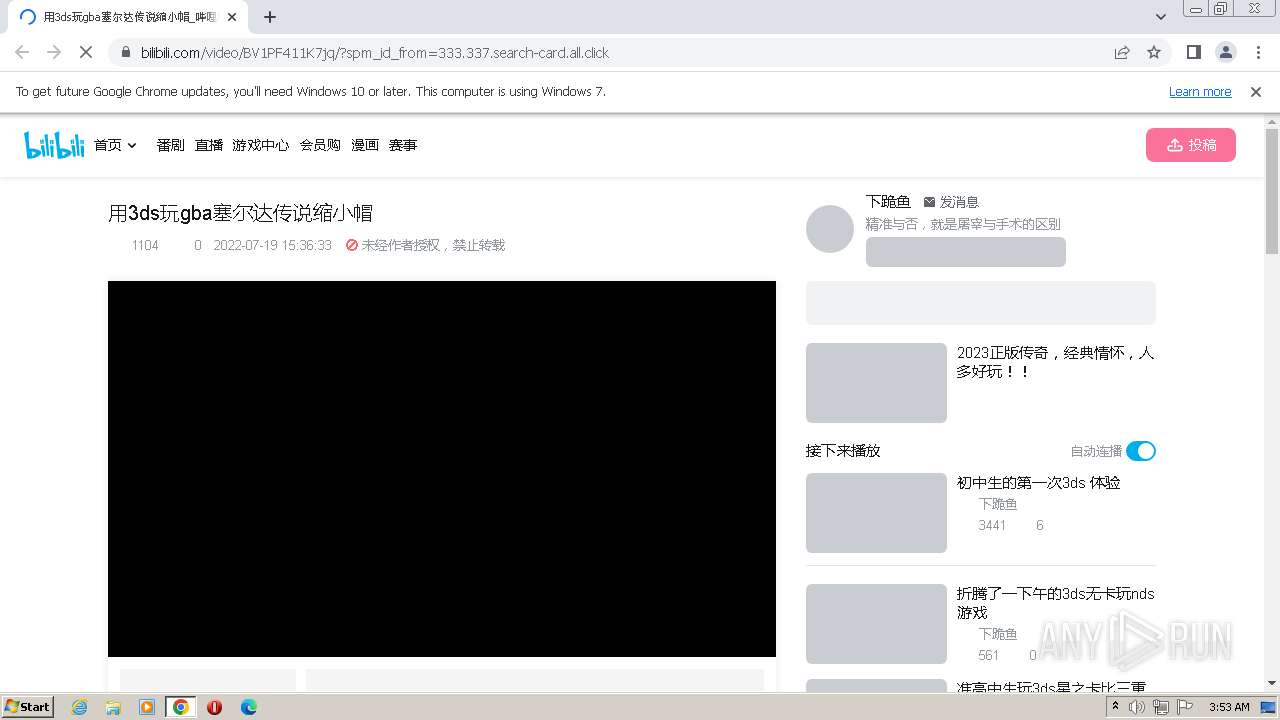The width and height of the screenshot is (1280, 720).
Task: Open the Chrome three-dot menu
Action: (1257, 52)
